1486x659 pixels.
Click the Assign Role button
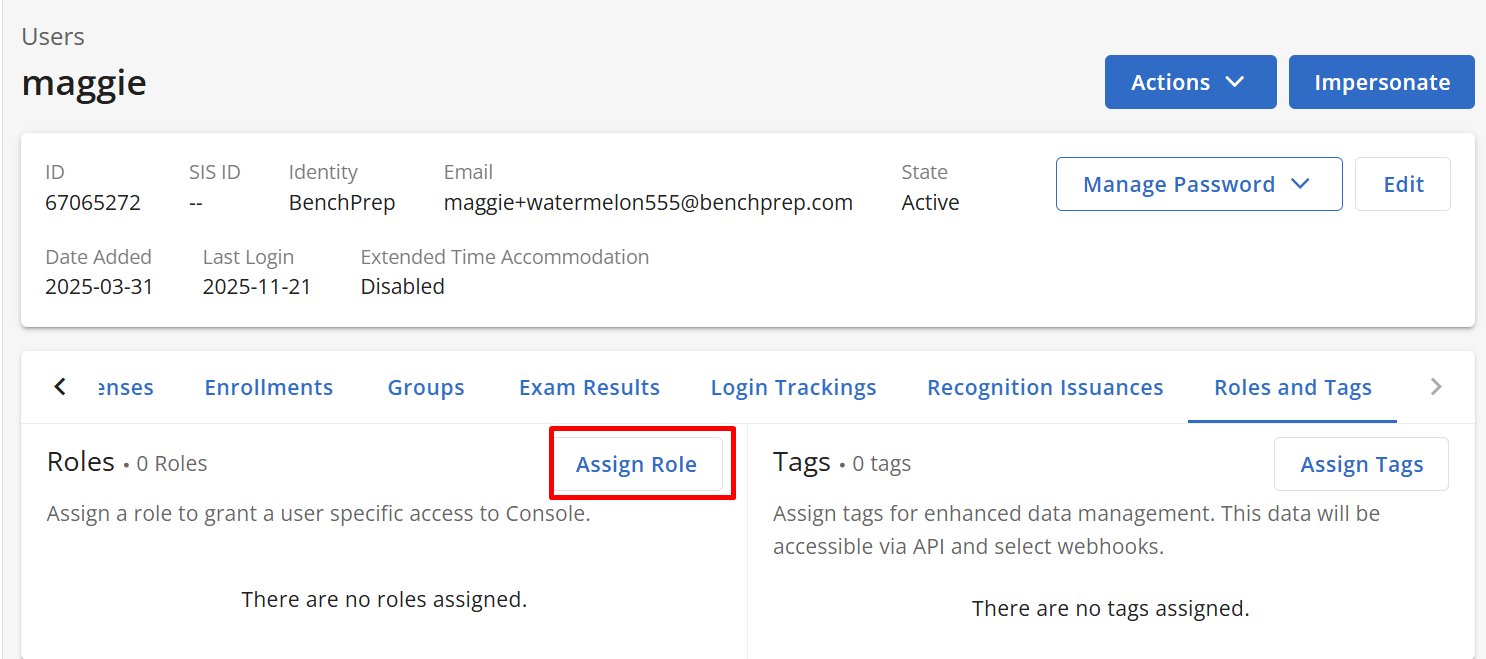click(x=636, y=464)
